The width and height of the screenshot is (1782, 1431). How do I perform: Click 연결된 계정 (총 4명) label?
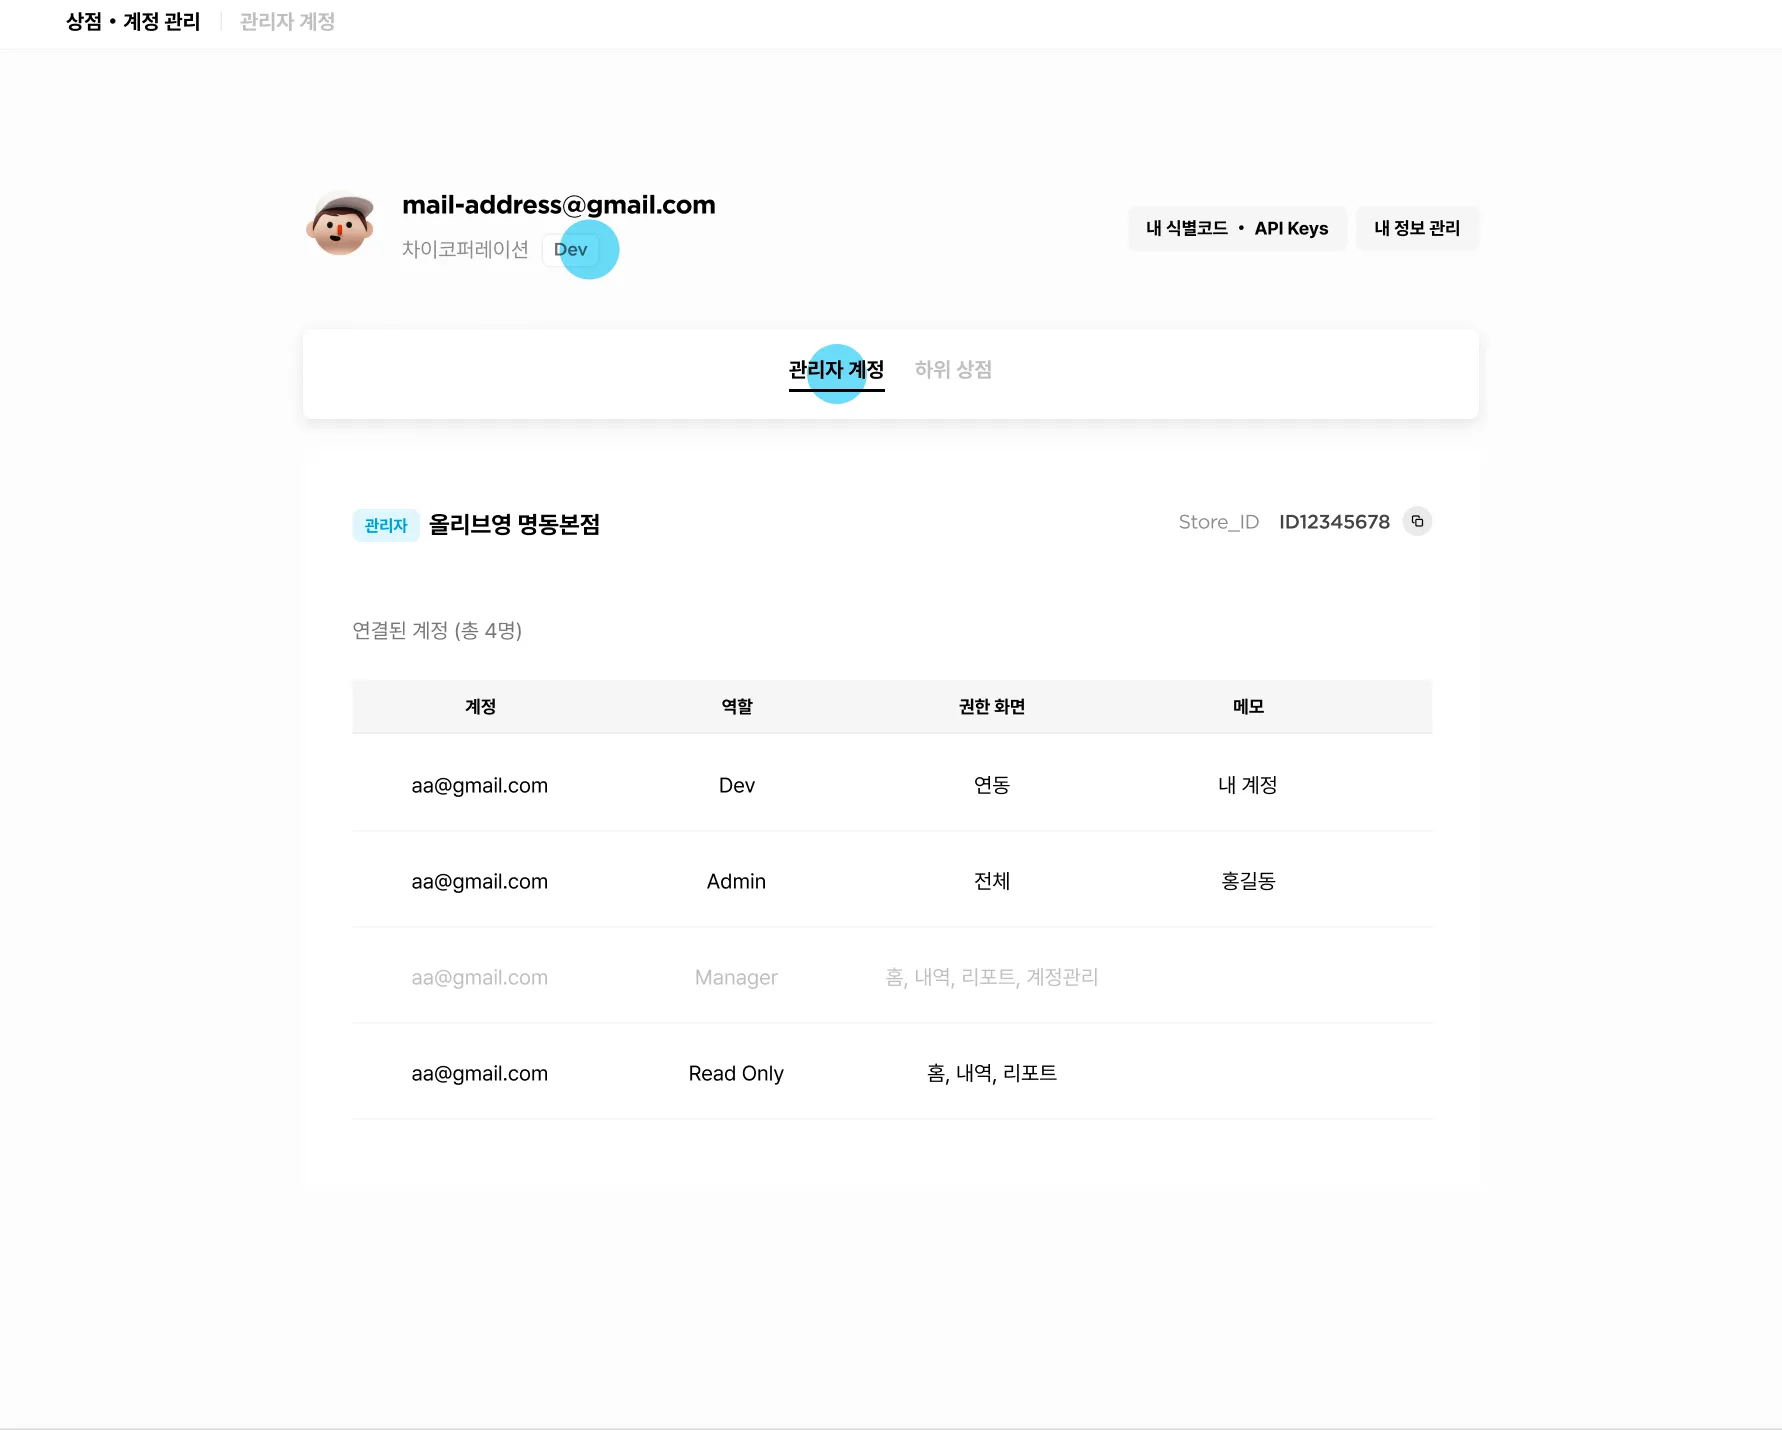coord(438,631)
